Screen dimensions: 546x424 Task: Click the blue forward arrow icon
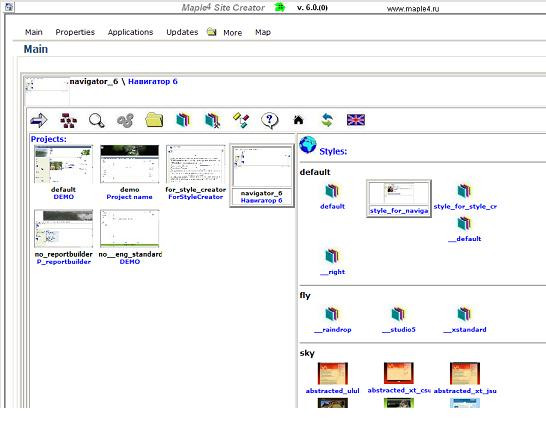[x=39, y=120]
